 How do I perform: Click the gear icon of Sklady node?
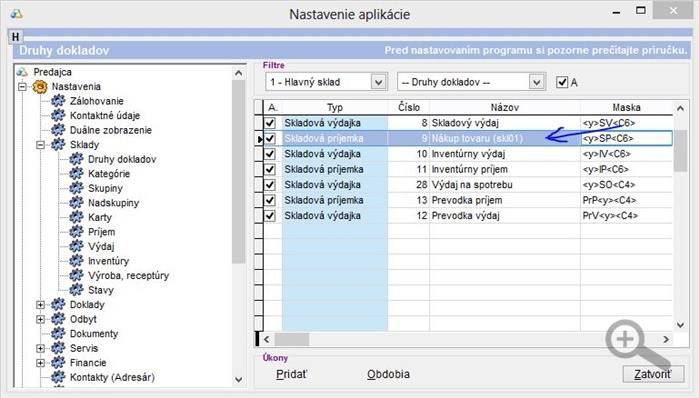click(x=58, y=144)
